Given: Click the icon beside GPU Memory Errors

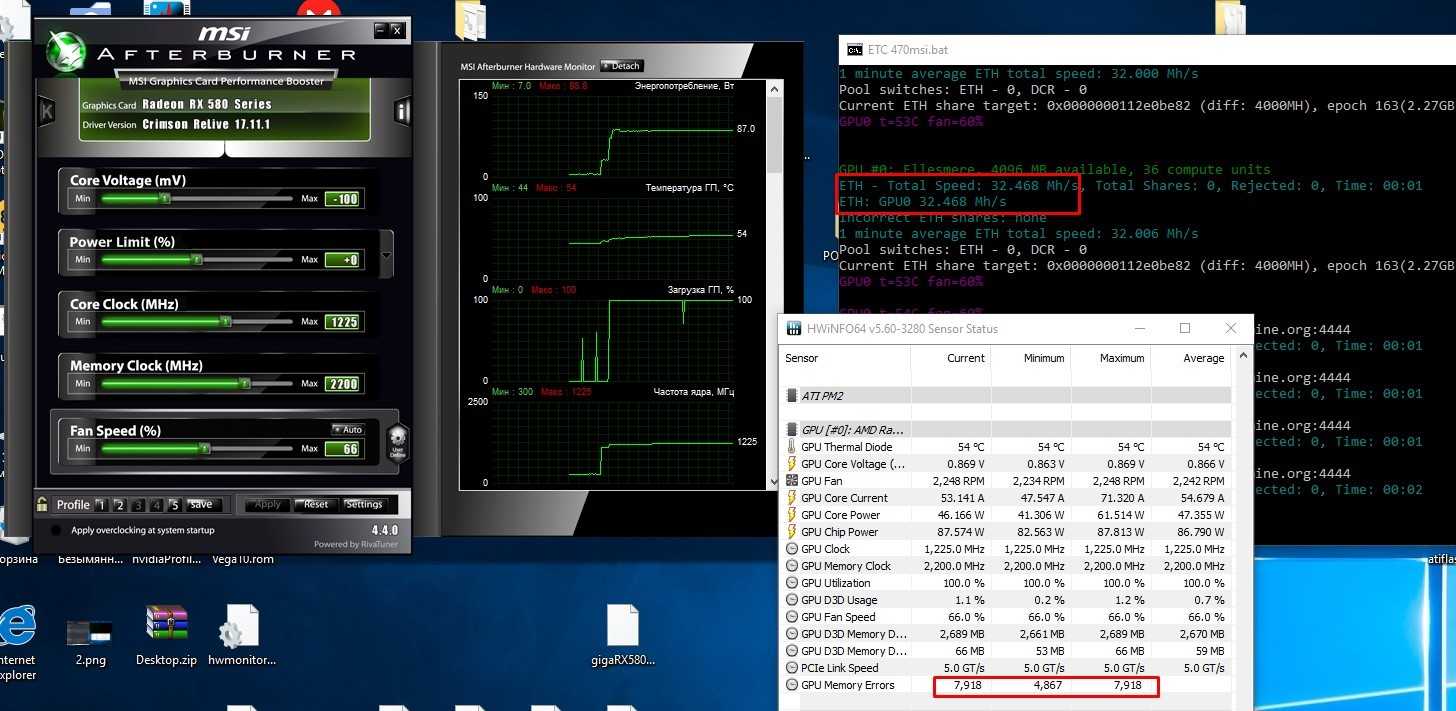Looking at the screenshot, I should [x=792, y=685].
